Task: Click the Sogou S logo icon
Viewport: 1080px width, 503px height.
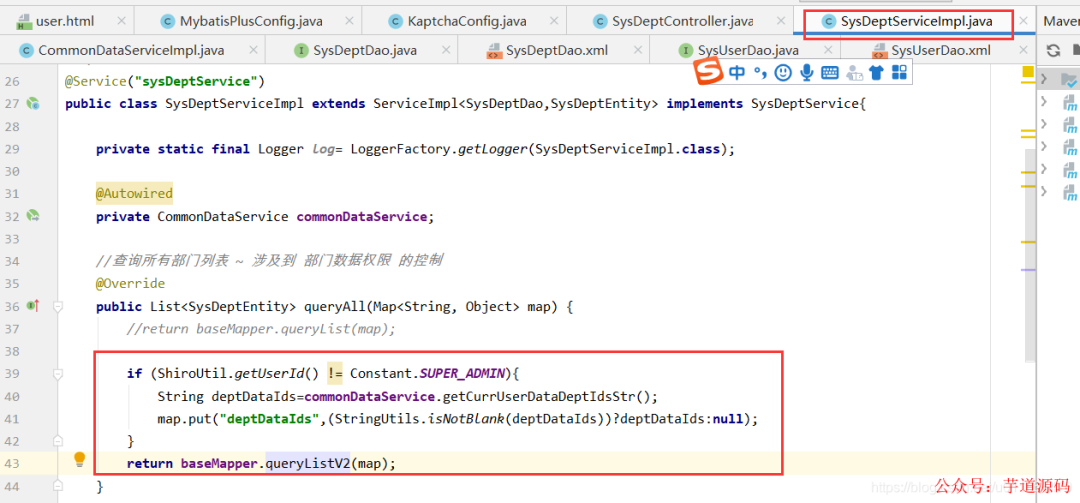Action: tap(709, 72)
